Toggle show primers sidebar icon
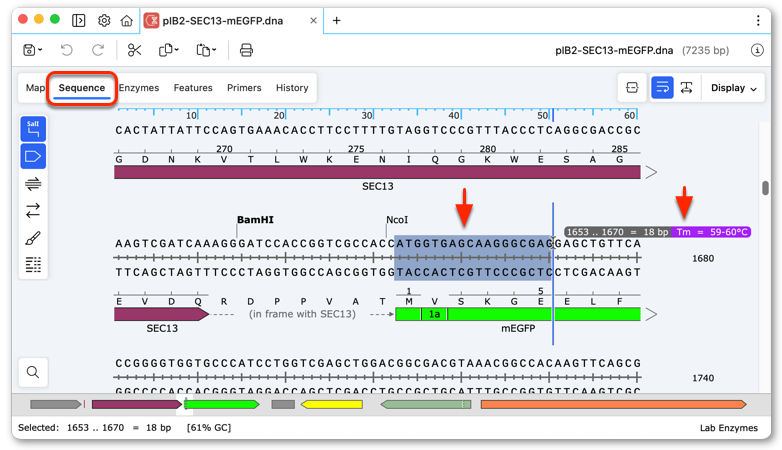The height and width of the screenshot is (450, 782). coord(33,184)
